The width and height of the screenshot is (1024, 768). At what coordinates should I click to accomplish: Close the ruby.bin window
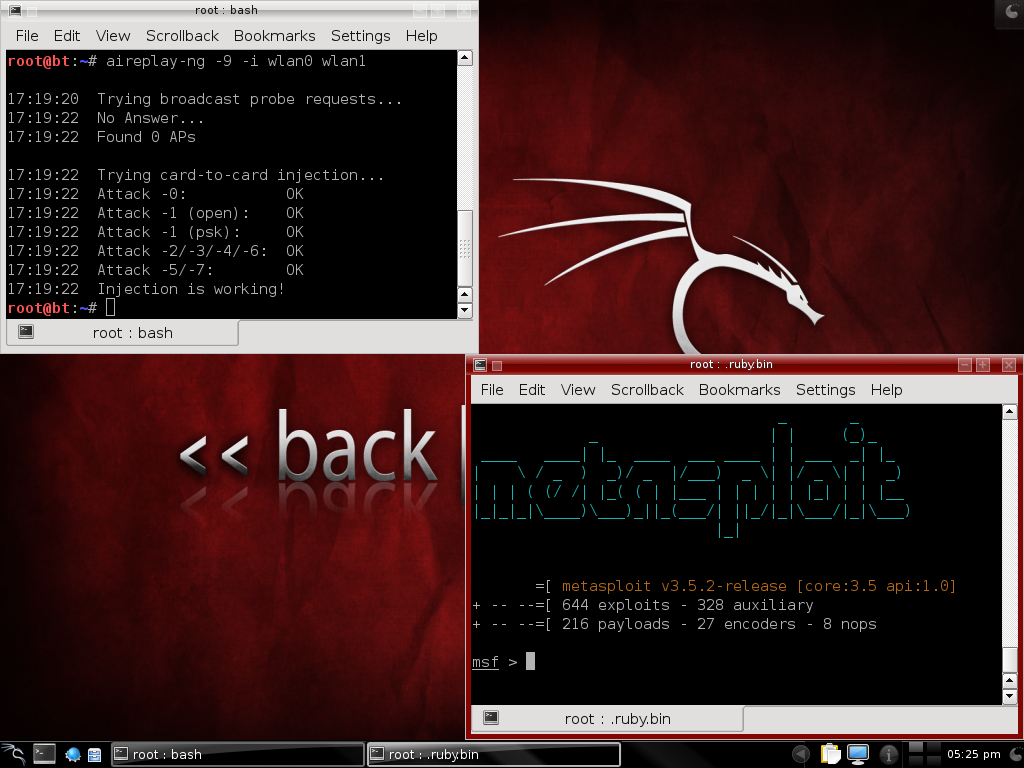[x=1008, y=365]
